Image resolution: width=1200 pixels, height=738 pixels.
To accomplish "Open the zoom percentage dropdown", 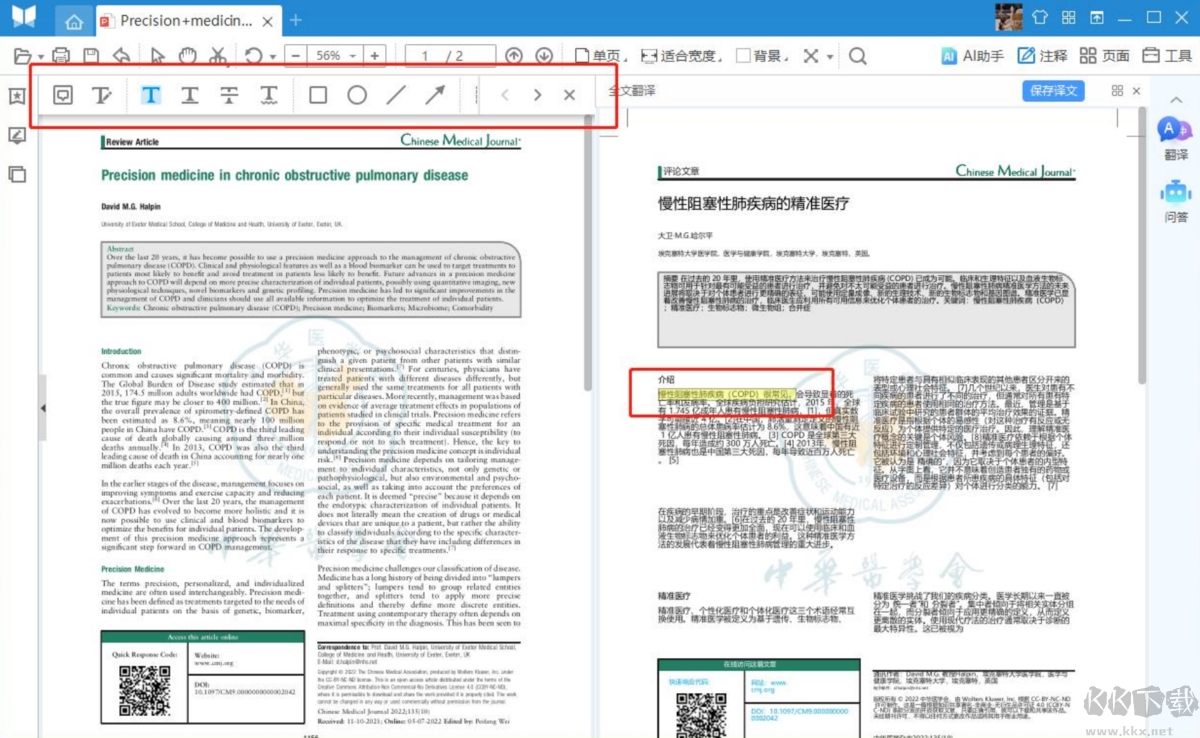I will (352, 55).
